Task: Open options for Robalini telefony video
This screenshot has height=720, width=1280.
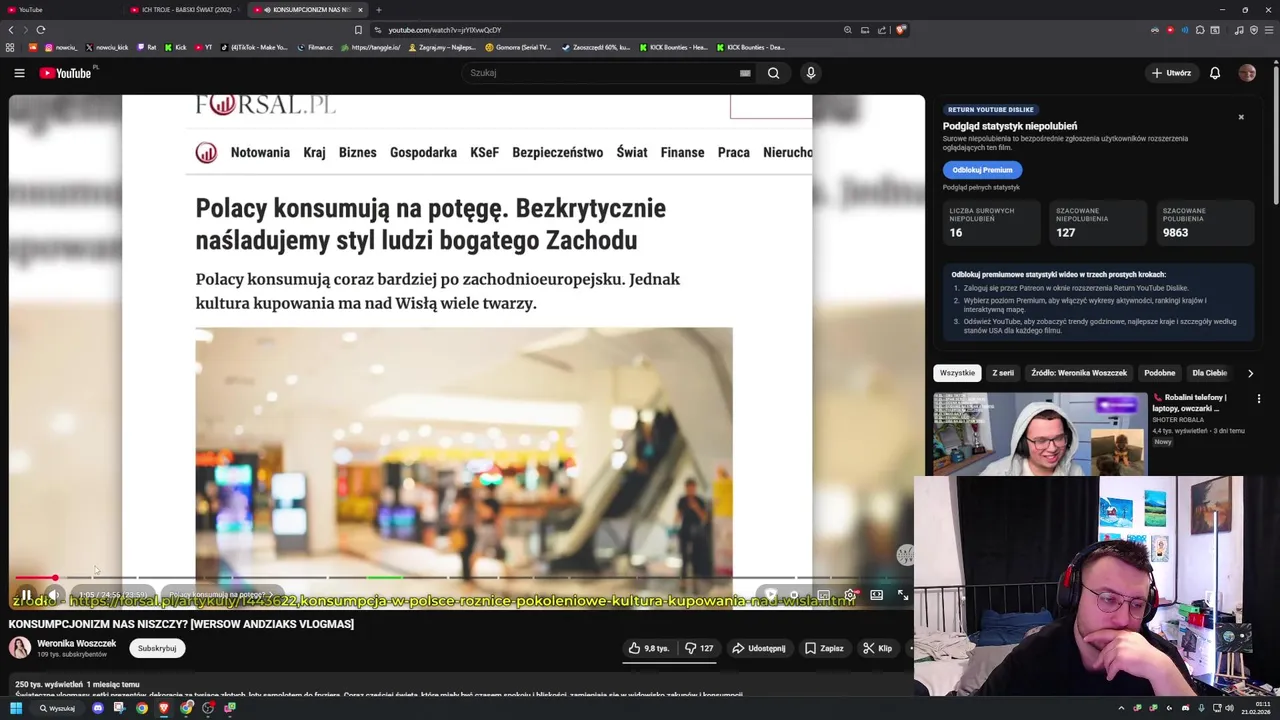Action: pos(1259,398)
